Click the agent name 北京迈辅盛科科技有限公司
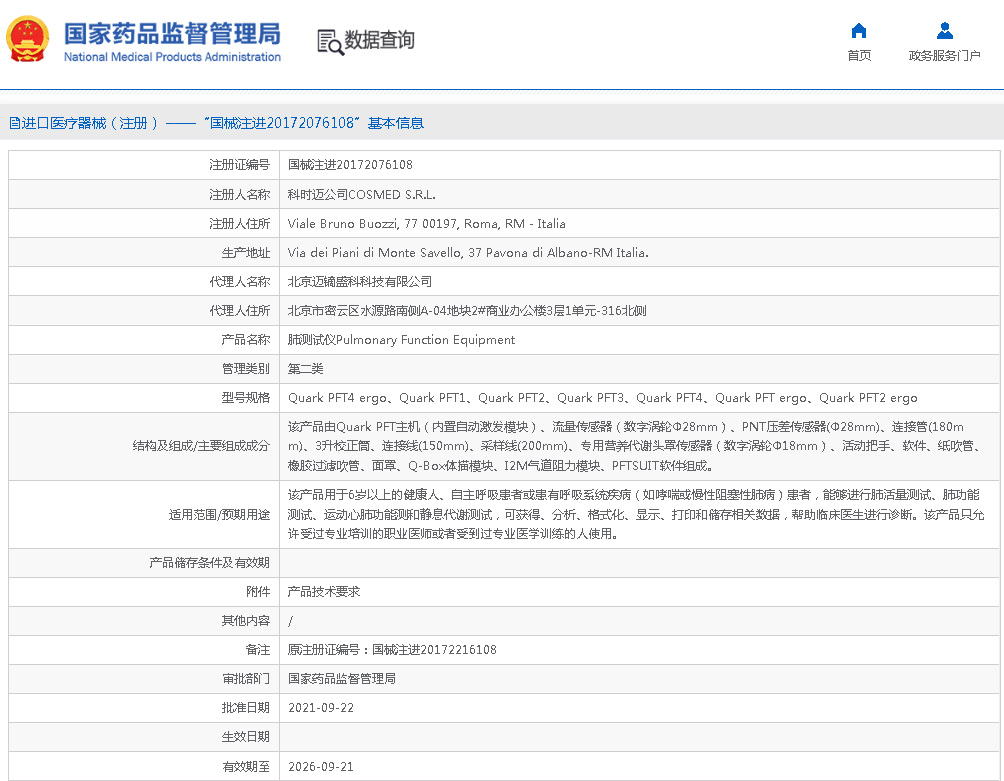The height and width of the screenshot is (781, 1004). [x=360, y=282]
